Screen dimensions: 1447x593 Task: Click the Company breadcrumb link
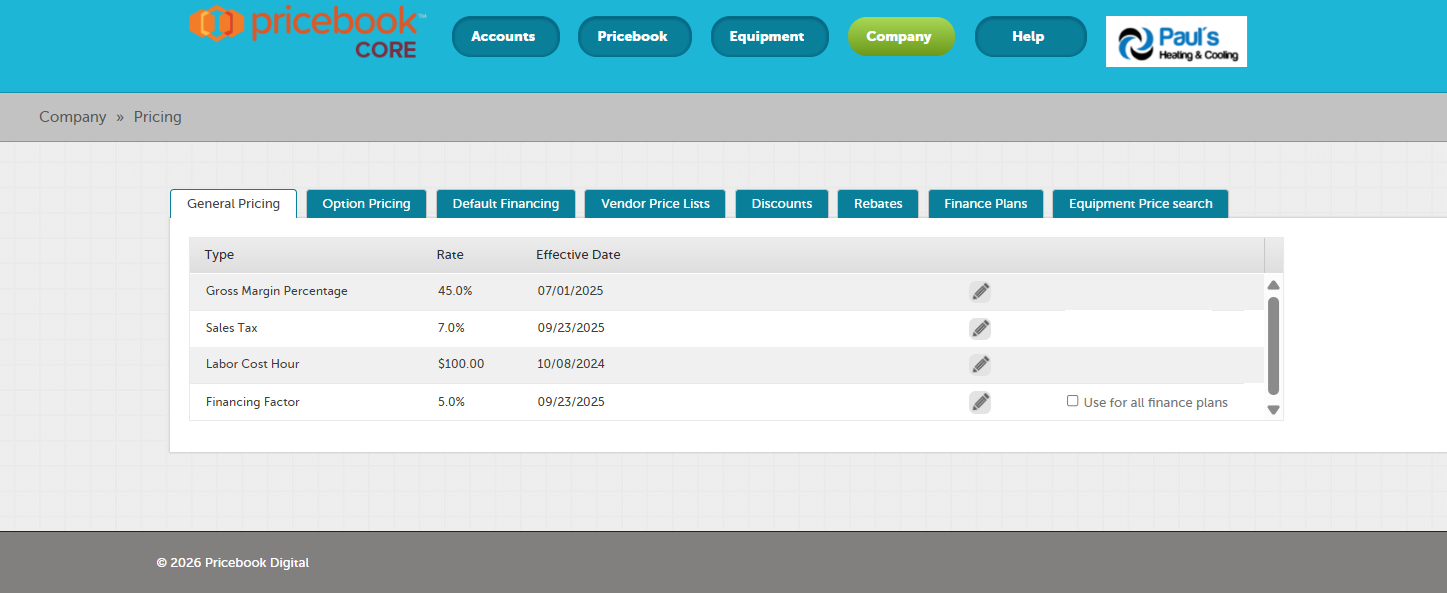72,117
